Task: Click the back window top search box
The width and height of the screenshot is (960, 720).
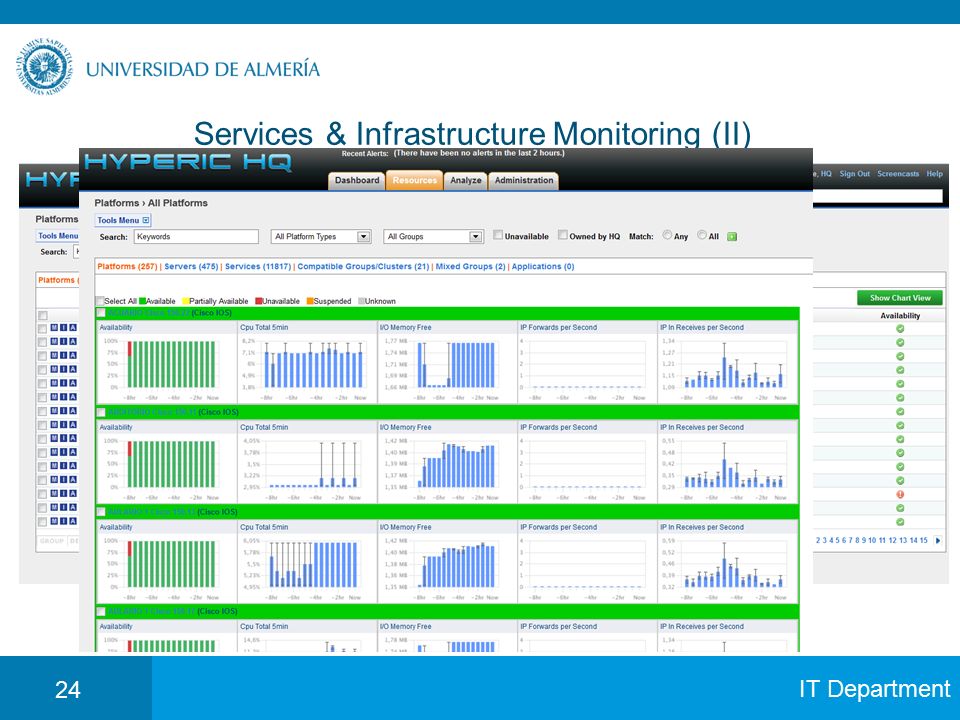Action: (x=878, y=196)
